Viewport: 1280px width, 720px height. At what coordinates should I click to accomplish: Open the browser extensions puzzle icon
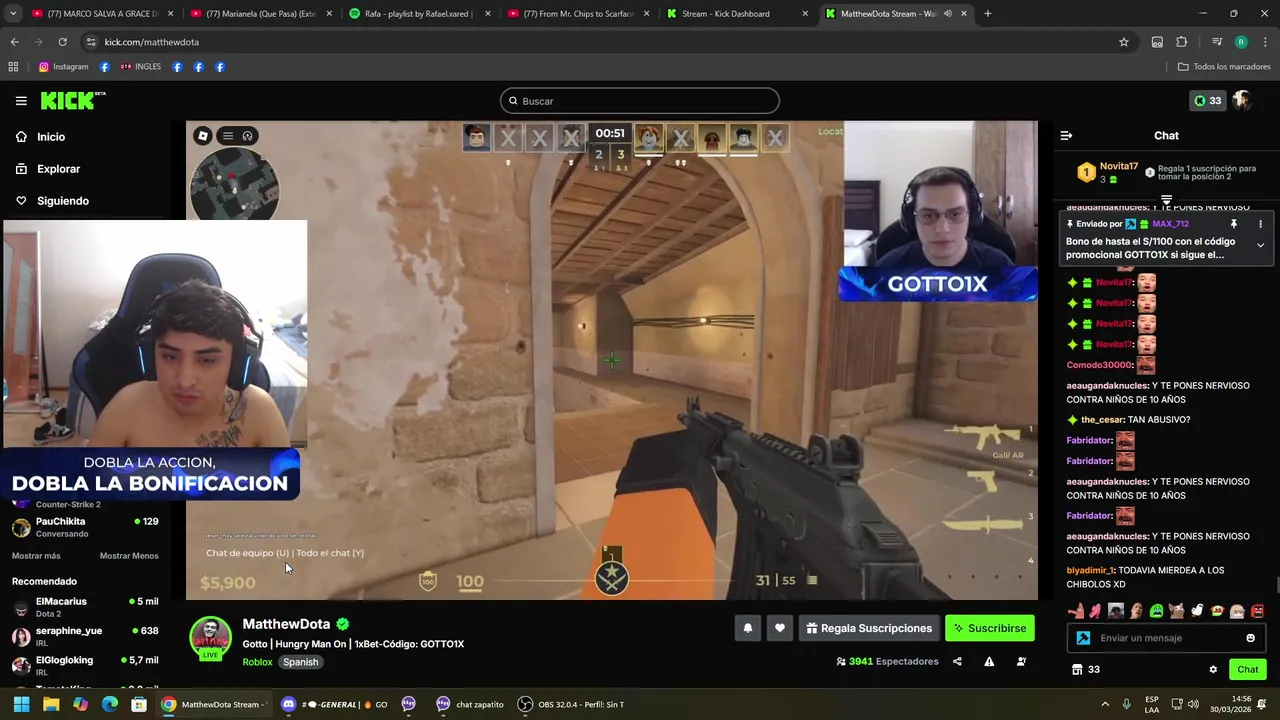pos(1181,42)
